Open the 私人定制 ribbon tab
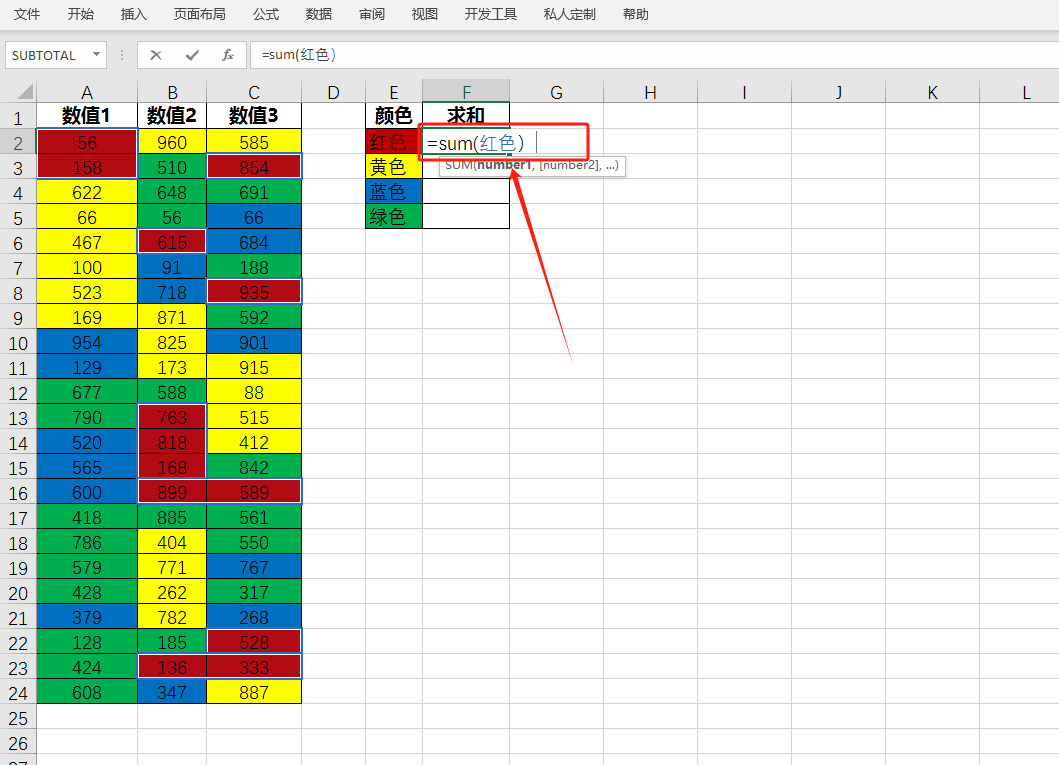 coord(570,14)
